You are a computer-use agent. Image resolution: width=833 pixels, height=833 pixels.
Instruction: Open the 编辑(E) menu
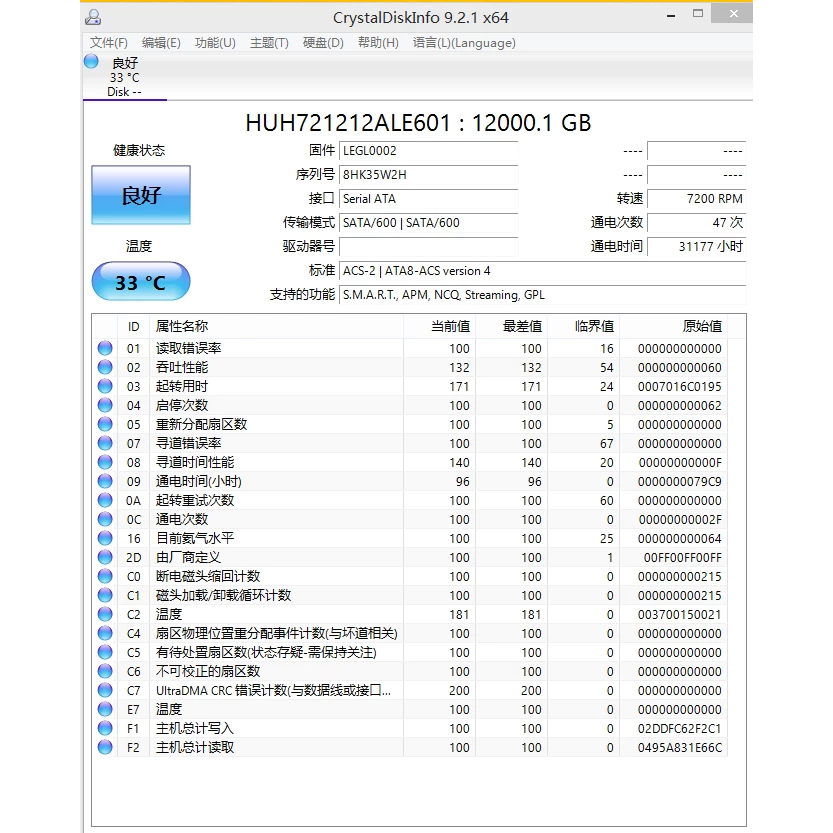(x=161, y=42)
